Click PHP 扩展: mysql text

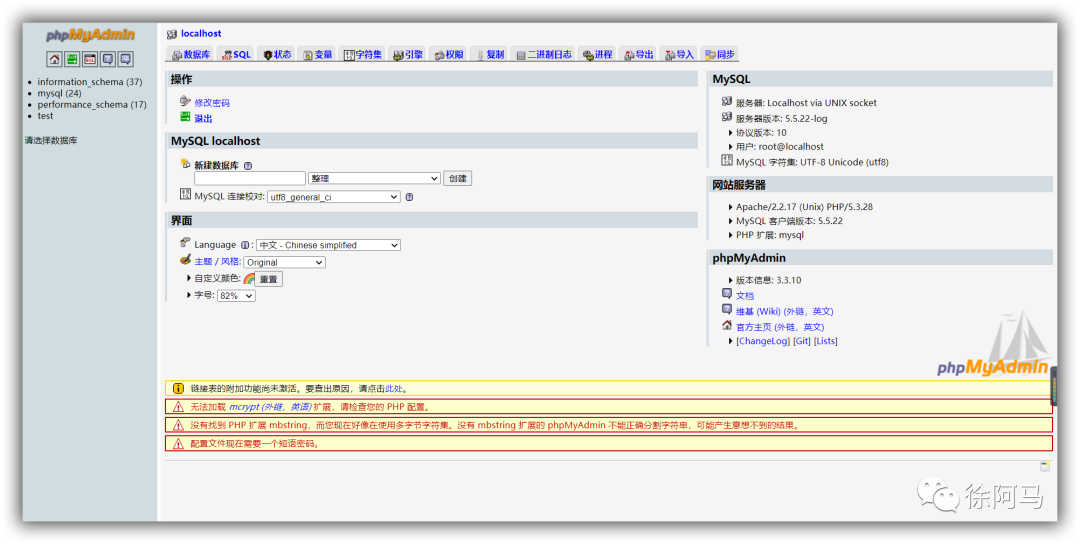770,236
